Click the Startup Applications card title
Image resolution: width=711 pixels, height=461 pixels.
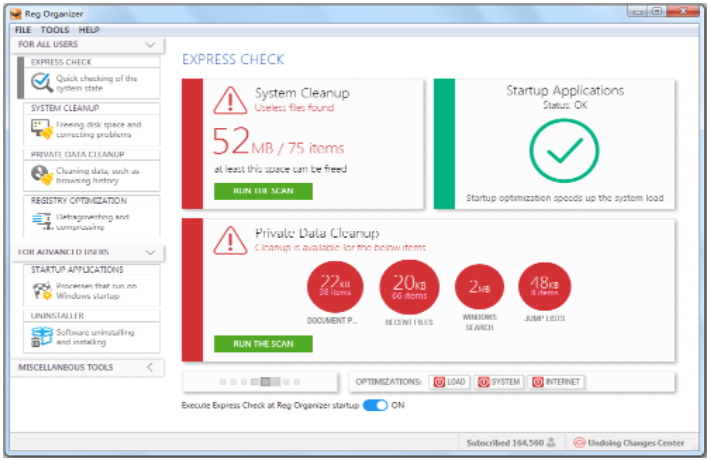point(565,90)
